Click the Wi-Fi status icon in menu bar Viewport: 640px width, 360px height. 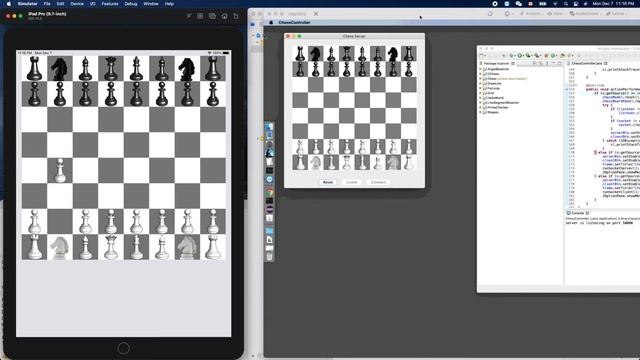(555, 4)
